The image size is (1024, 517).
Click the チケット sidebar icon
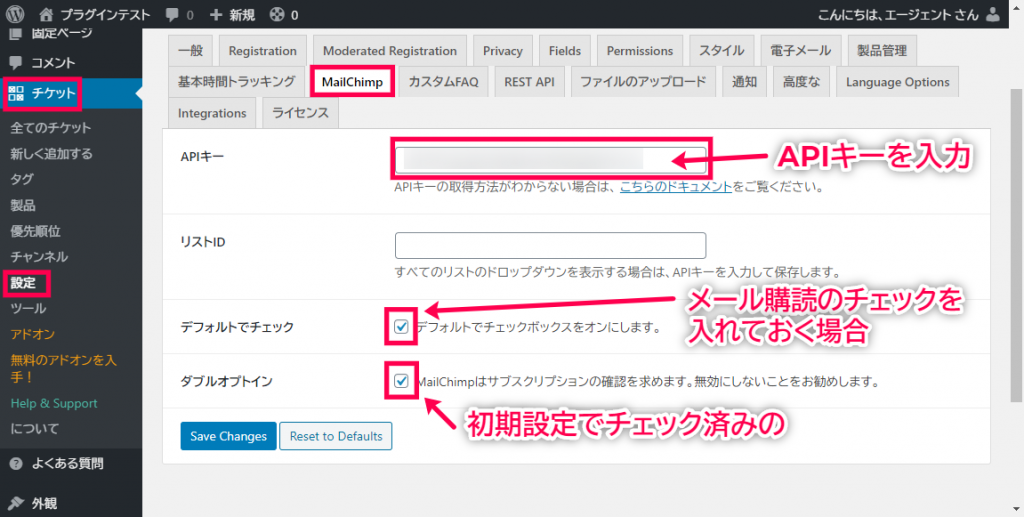[16, 93]
